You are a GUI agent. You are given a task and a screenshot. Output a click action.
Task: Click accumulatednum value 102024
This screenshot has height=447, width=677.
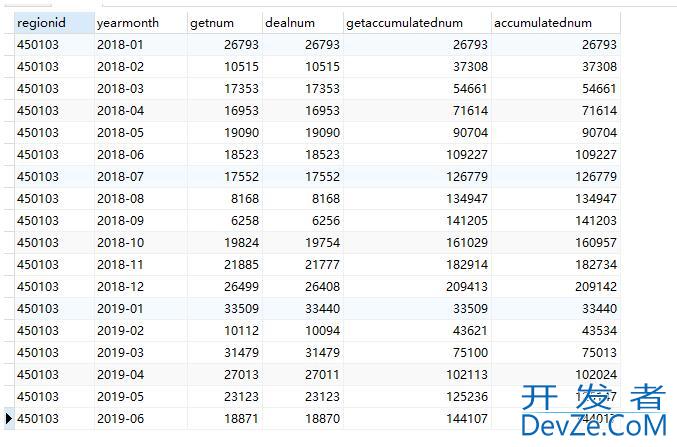coord(556,375)
